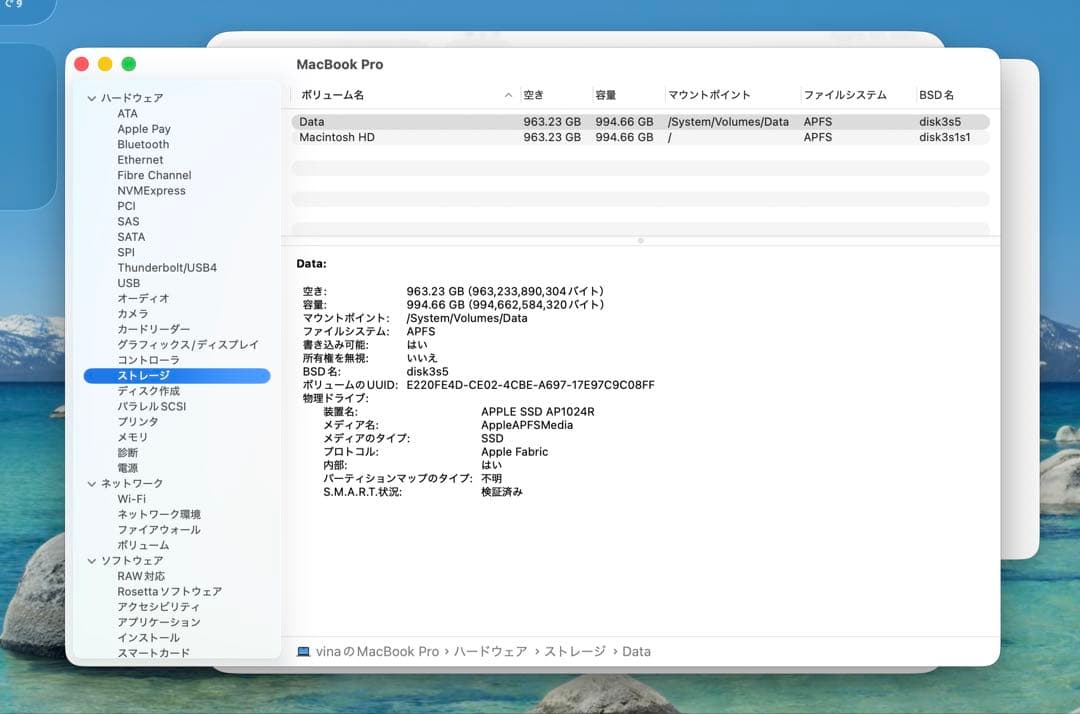Select the Data volume row
Image resolution: width=1080 pixels, height=714 pixels.
pyautogui.click(x=641, y=122)
